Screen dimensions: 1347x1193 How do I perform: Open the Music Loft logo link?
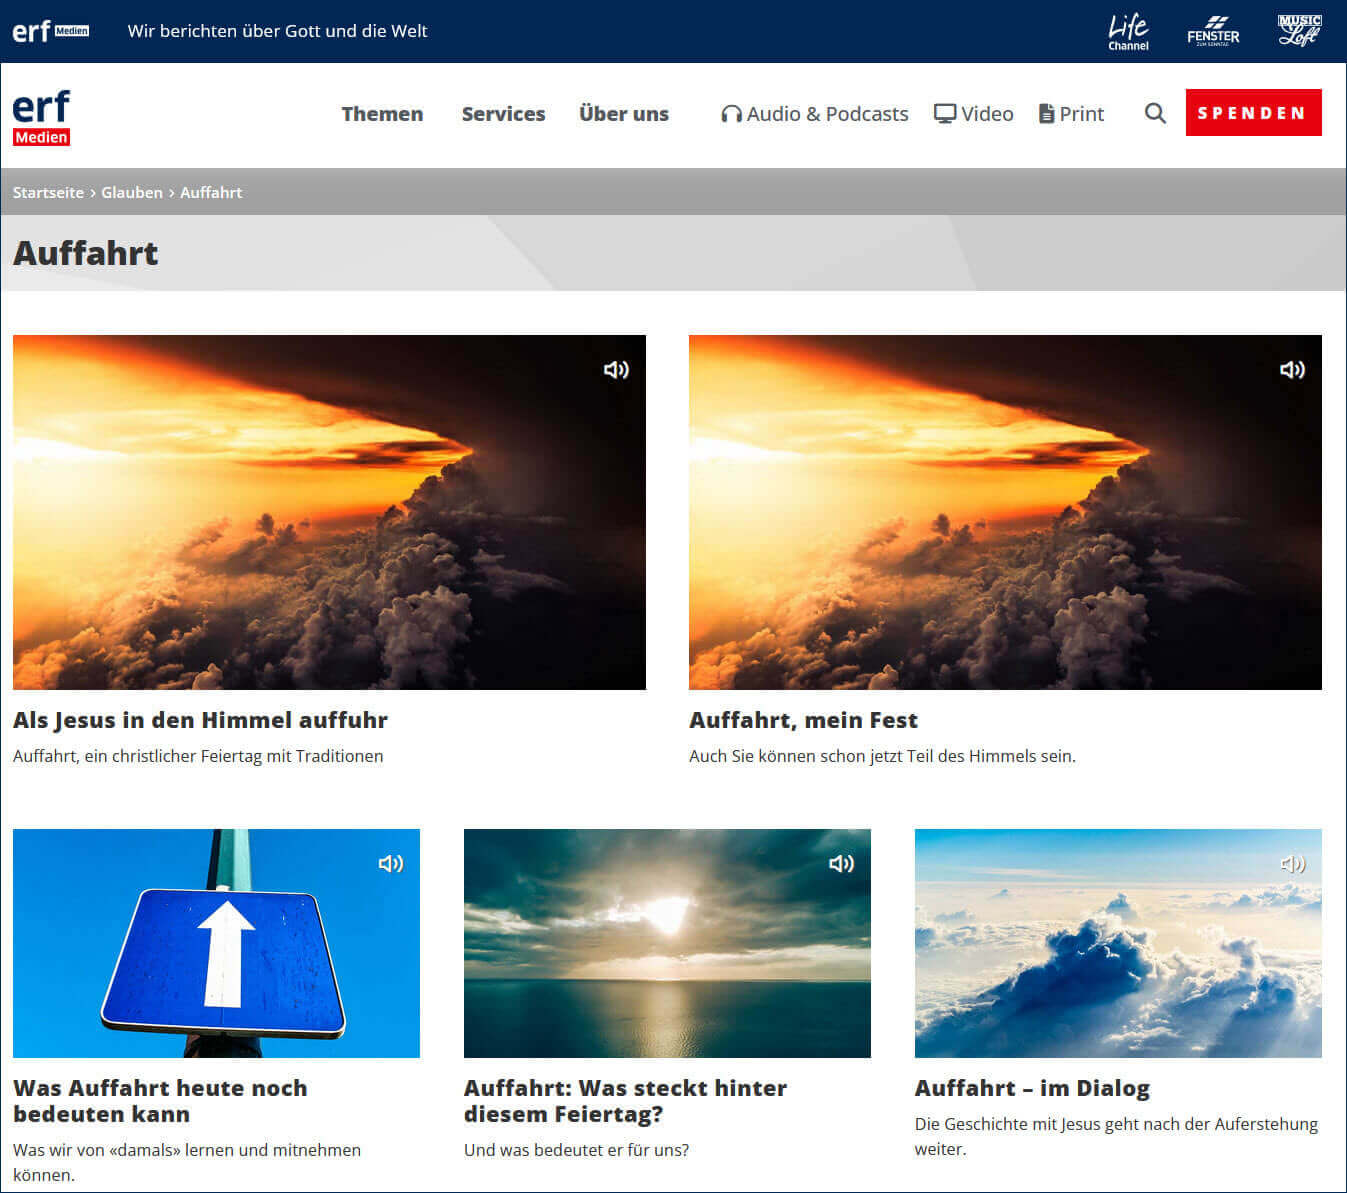click(x=1299, y=30)
